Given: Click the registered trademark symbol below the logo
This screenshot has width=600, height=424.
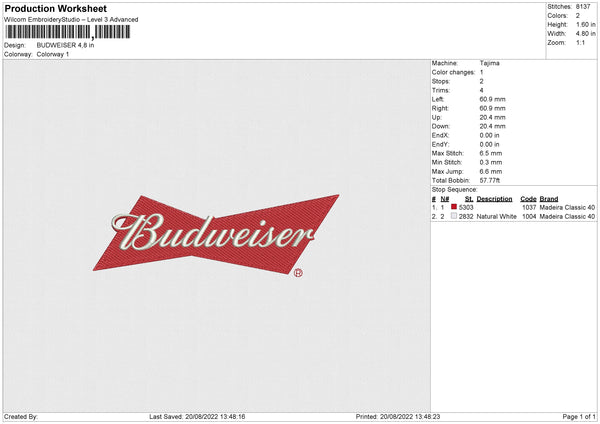Looking at the screenshot, I should point(298,273).
